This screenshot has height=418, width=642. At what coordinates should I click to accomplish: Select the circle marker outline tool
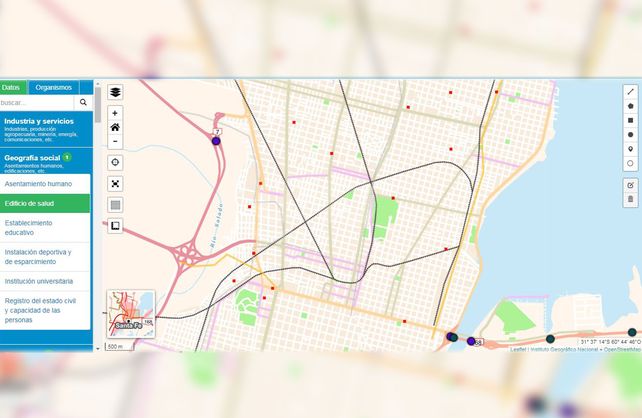tap(631, 163)
